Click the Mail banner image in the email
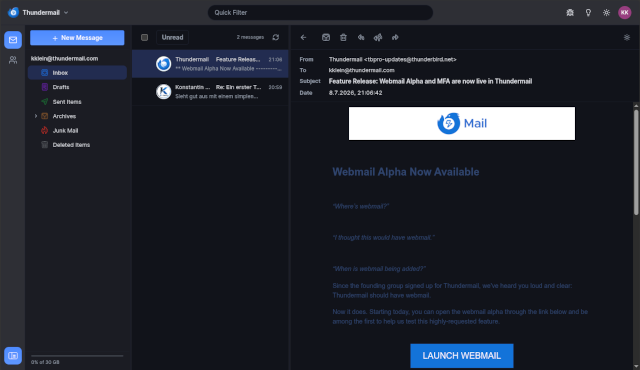This screenshot has height=370, width=640. [x=462, y=124]
